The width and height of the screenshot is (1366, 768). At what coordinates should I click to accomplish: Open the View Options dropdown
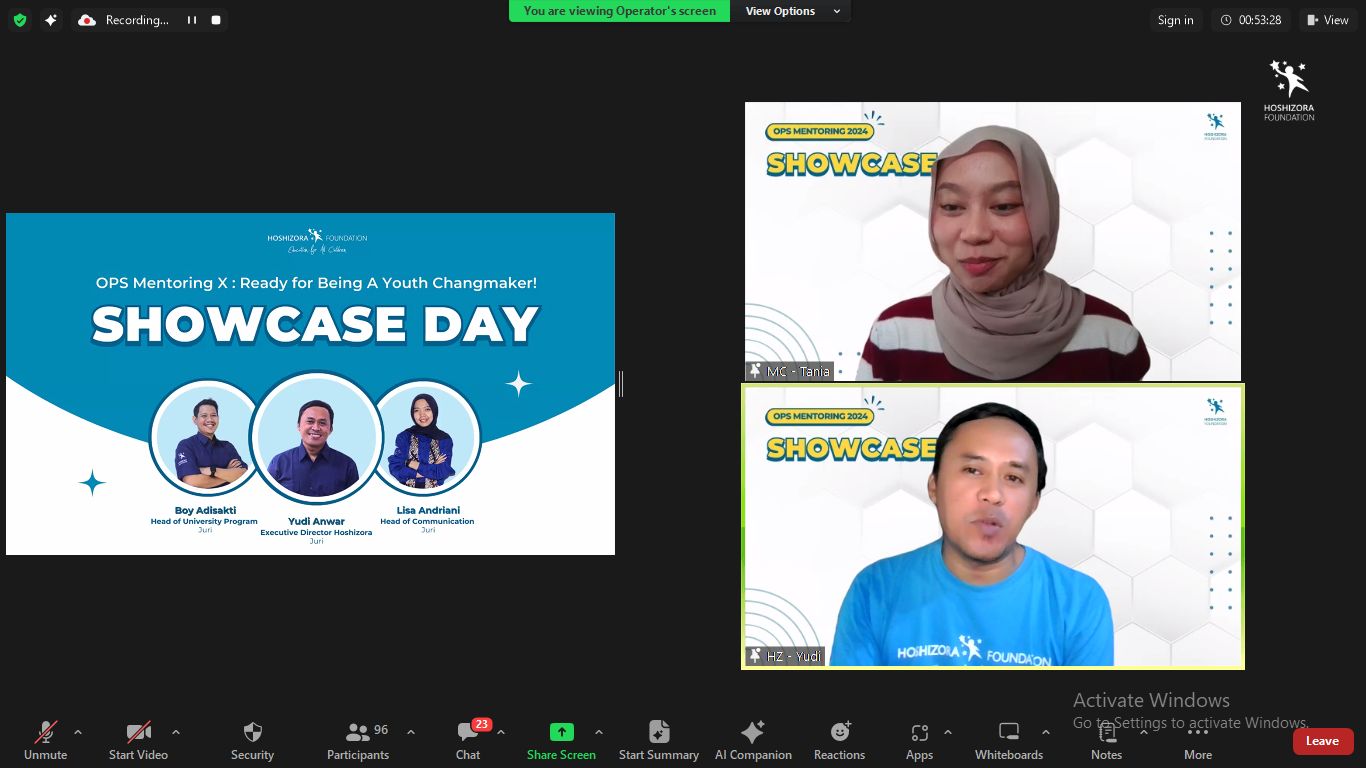(x=791, y=11)
